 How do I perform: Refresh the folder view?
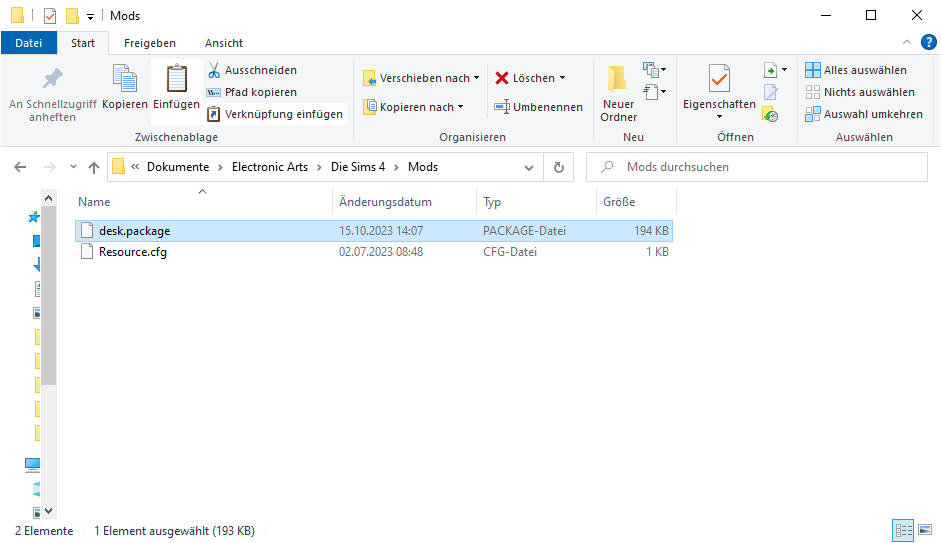(559, 167)
